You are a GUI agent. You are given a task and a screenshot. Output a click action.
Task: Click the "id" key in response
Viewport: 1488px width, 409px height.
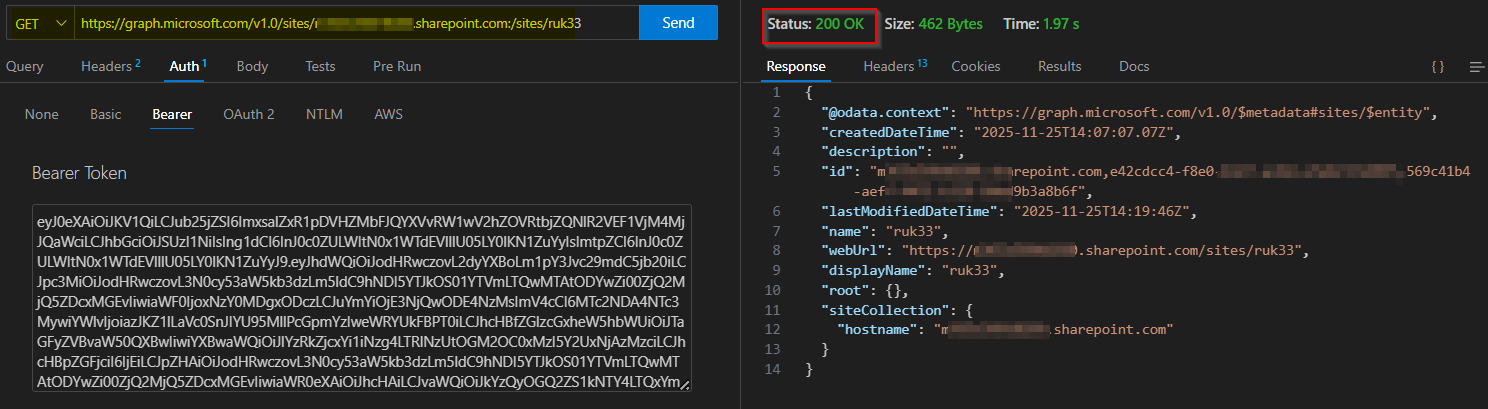[837, 172]
